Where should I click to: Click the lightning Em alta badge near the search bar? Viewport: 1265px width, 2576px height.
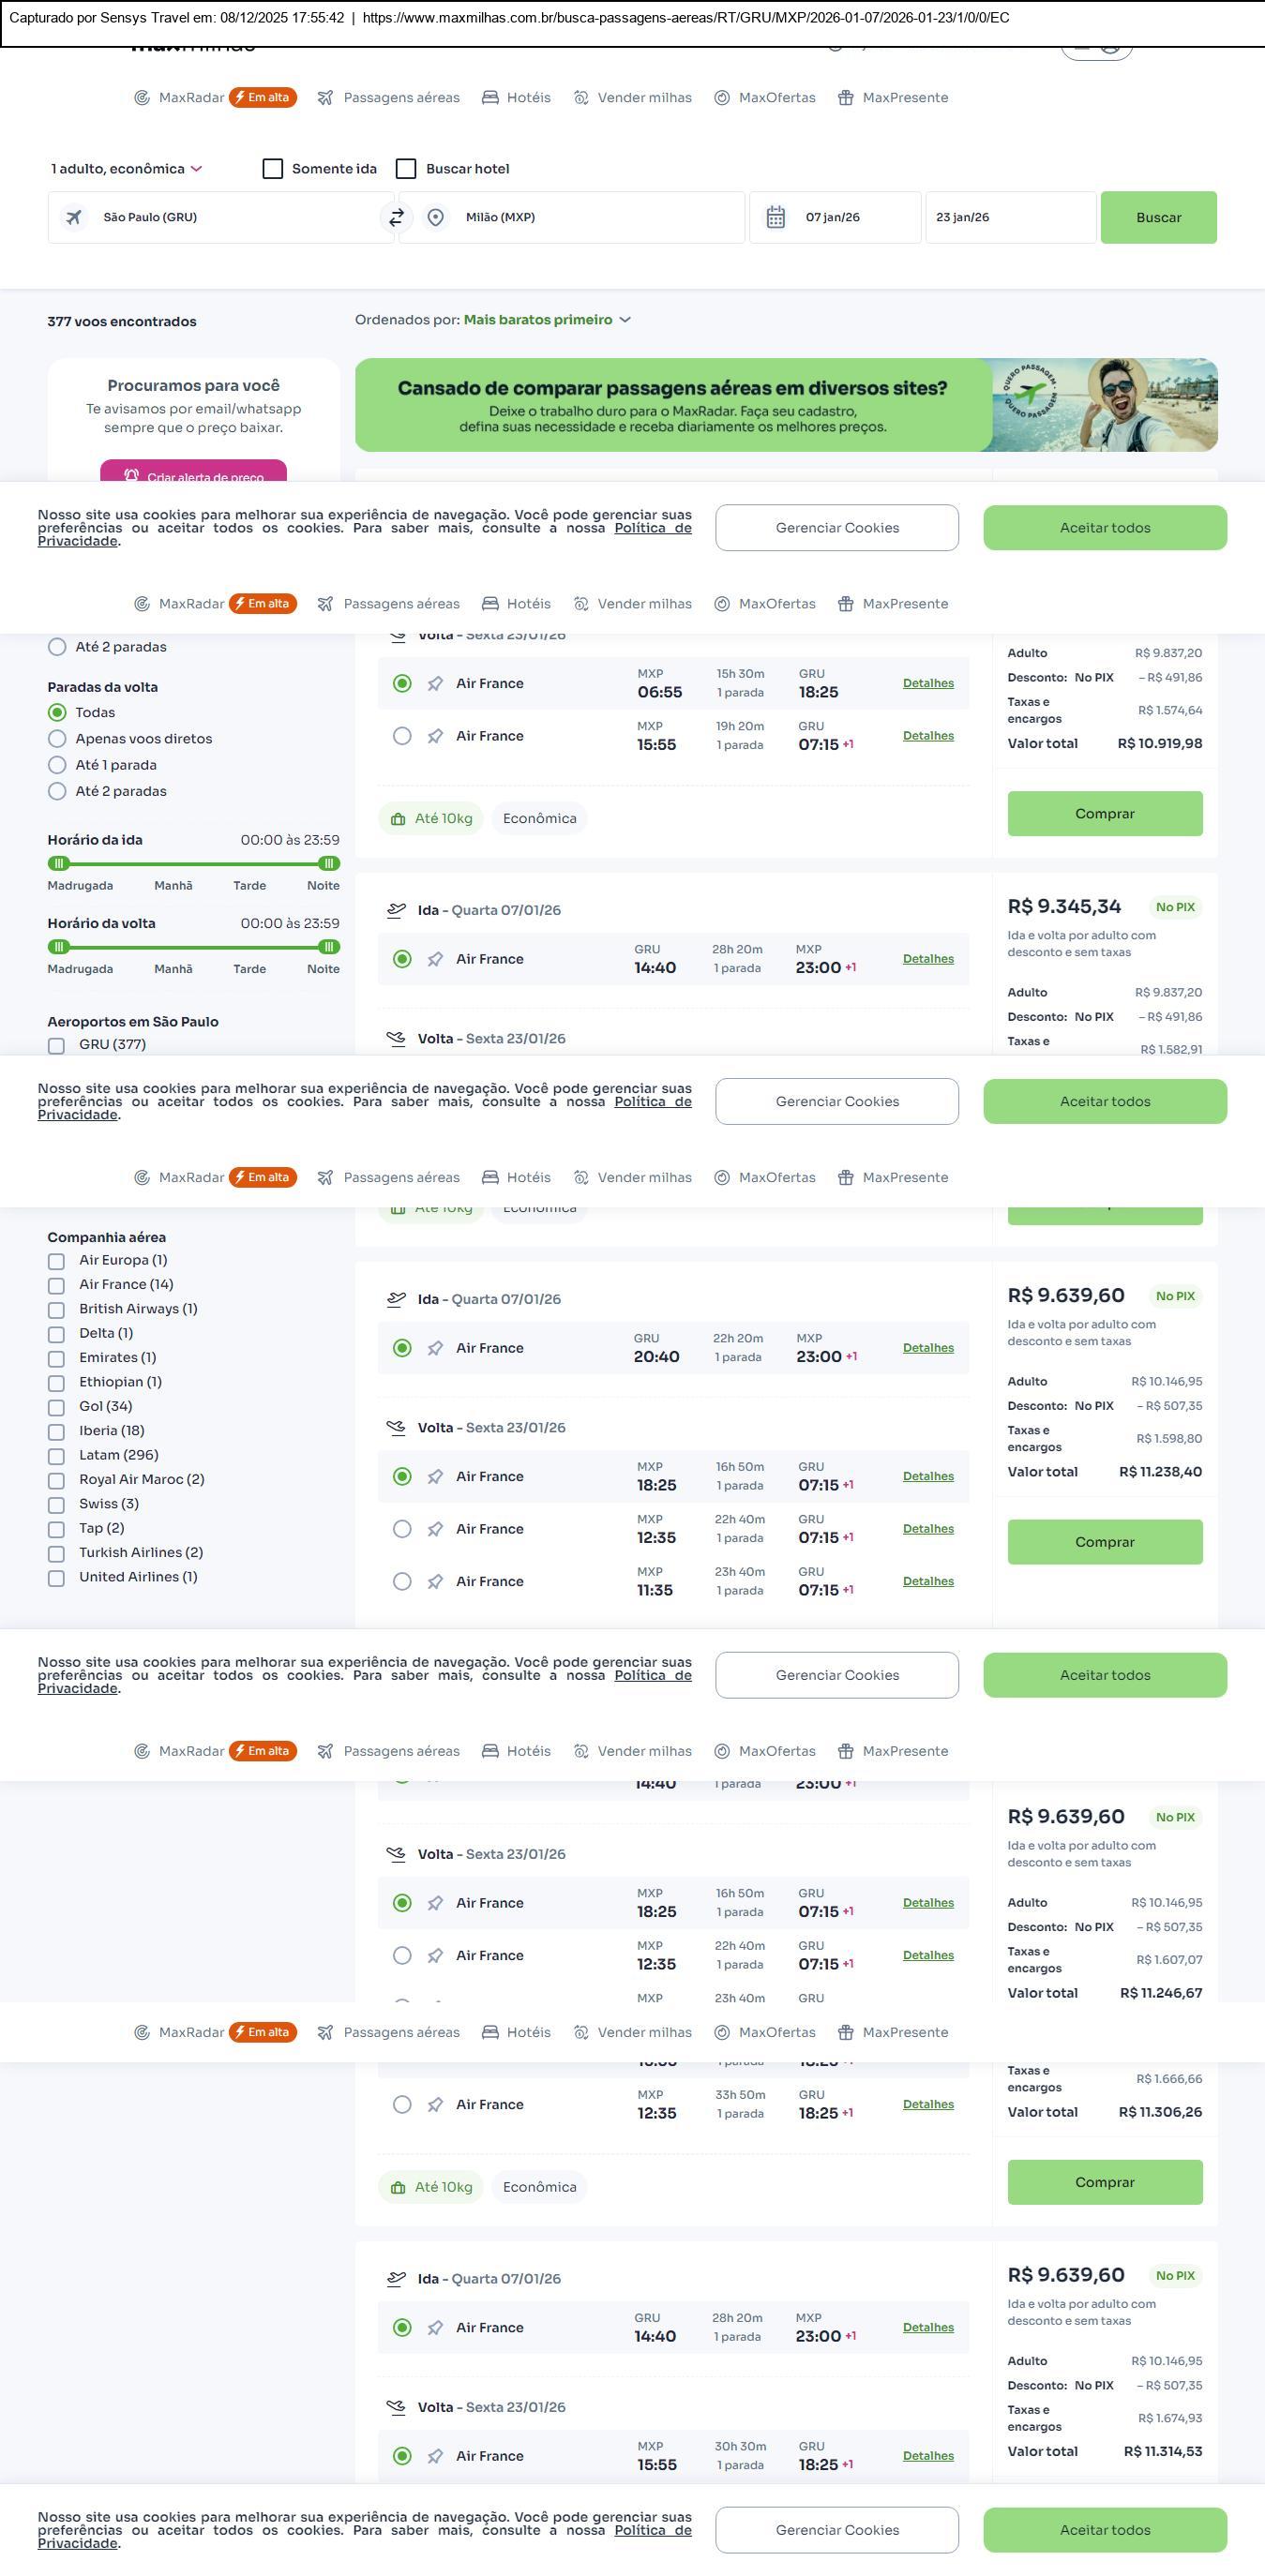pyautogui.click(x=263, y=97)
